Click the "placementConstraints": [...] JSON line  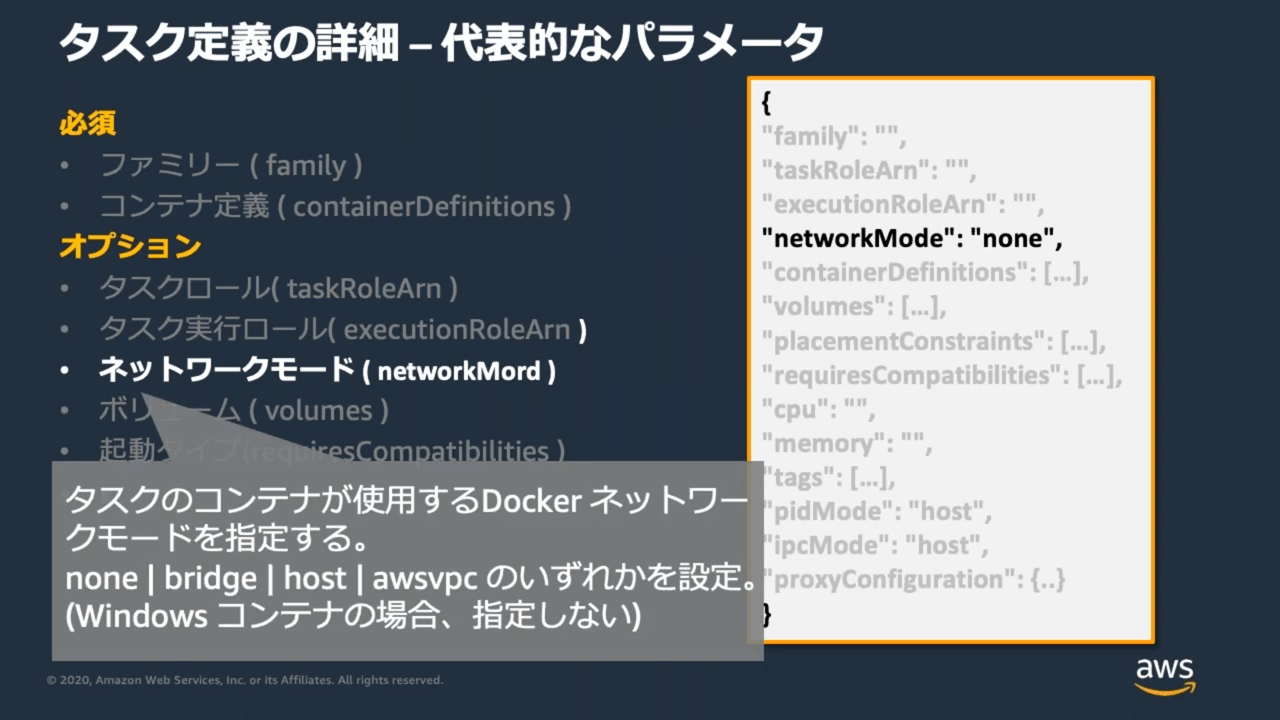pos(934,341)
